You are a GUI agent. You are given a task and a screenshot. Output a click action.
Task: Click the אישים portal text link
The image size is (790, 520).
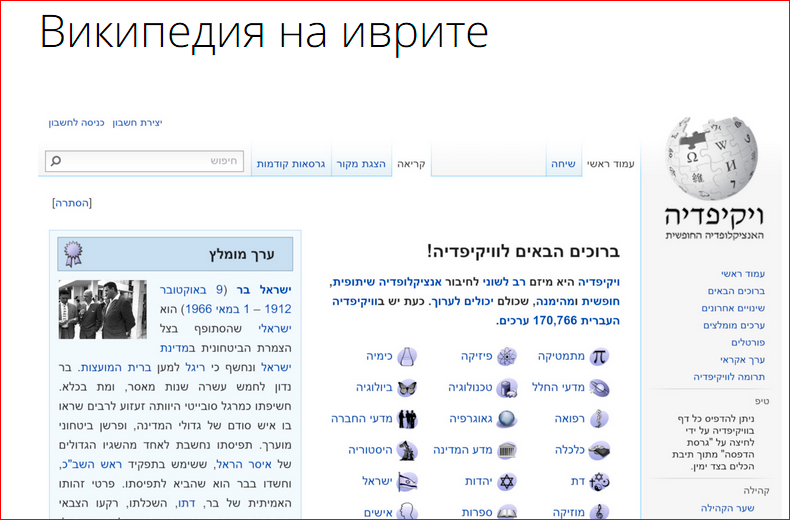[x=378, y=512]
